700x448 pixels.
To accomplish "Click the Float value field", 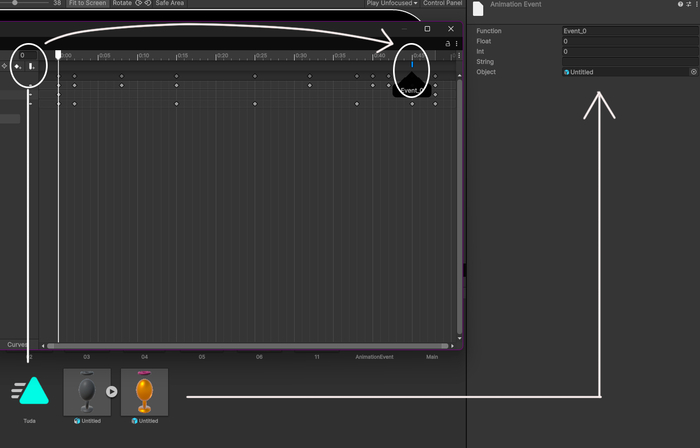I will coord(629,41).
